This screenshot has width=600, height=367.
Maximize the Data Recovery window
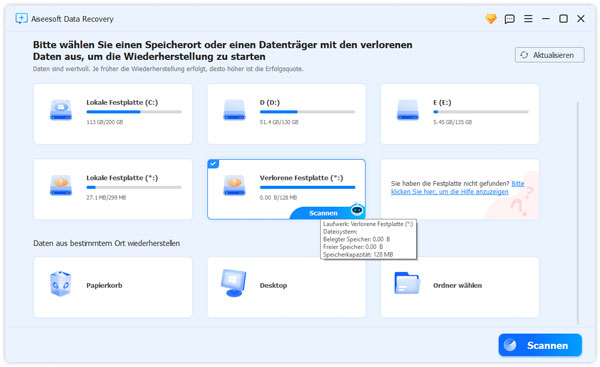pos(563,18)
